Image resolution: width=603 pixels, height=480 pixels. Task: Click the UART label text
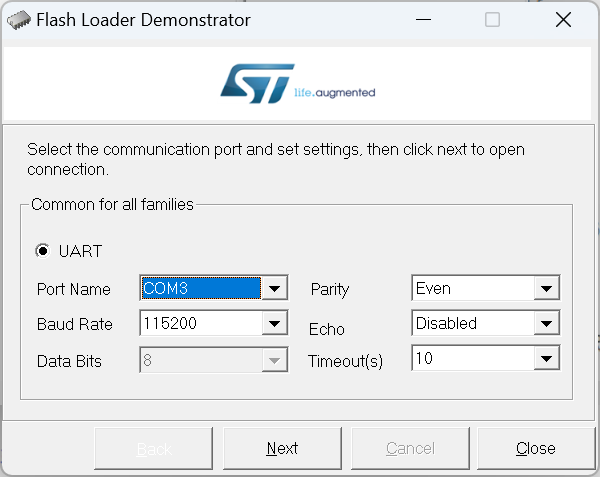tap(80, 252)
